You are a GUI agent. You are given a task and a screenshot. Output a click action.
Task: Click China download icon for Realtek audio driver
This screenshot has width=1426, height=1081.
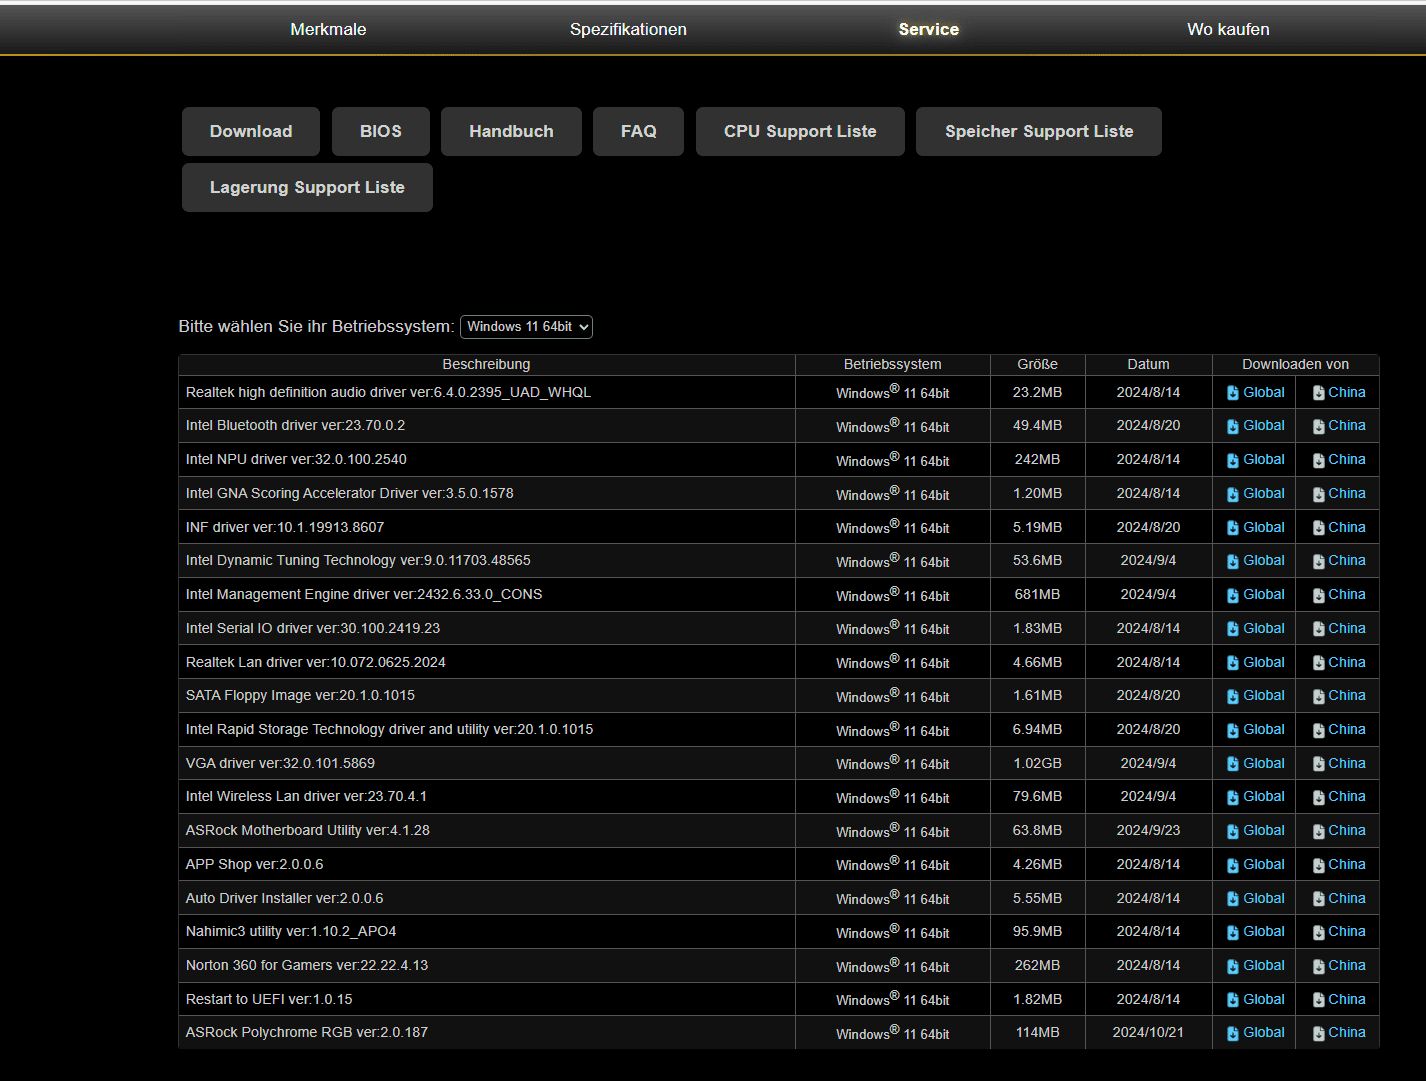pos(1319,393)
